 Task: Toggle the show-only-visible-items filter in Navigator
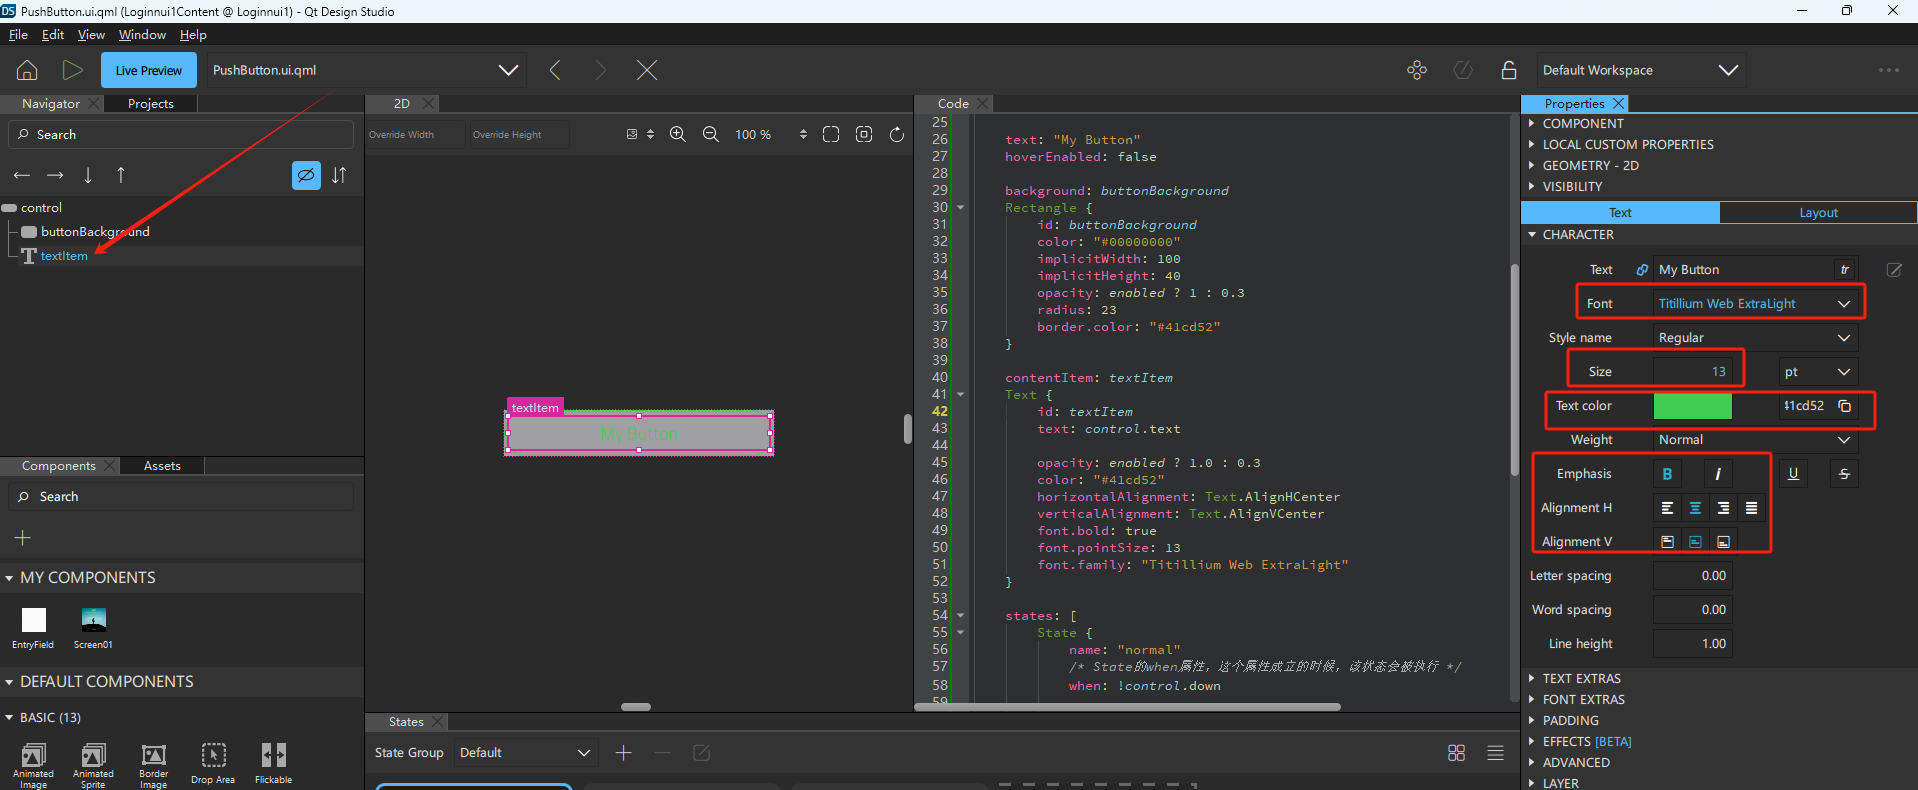tap(306, 175)
